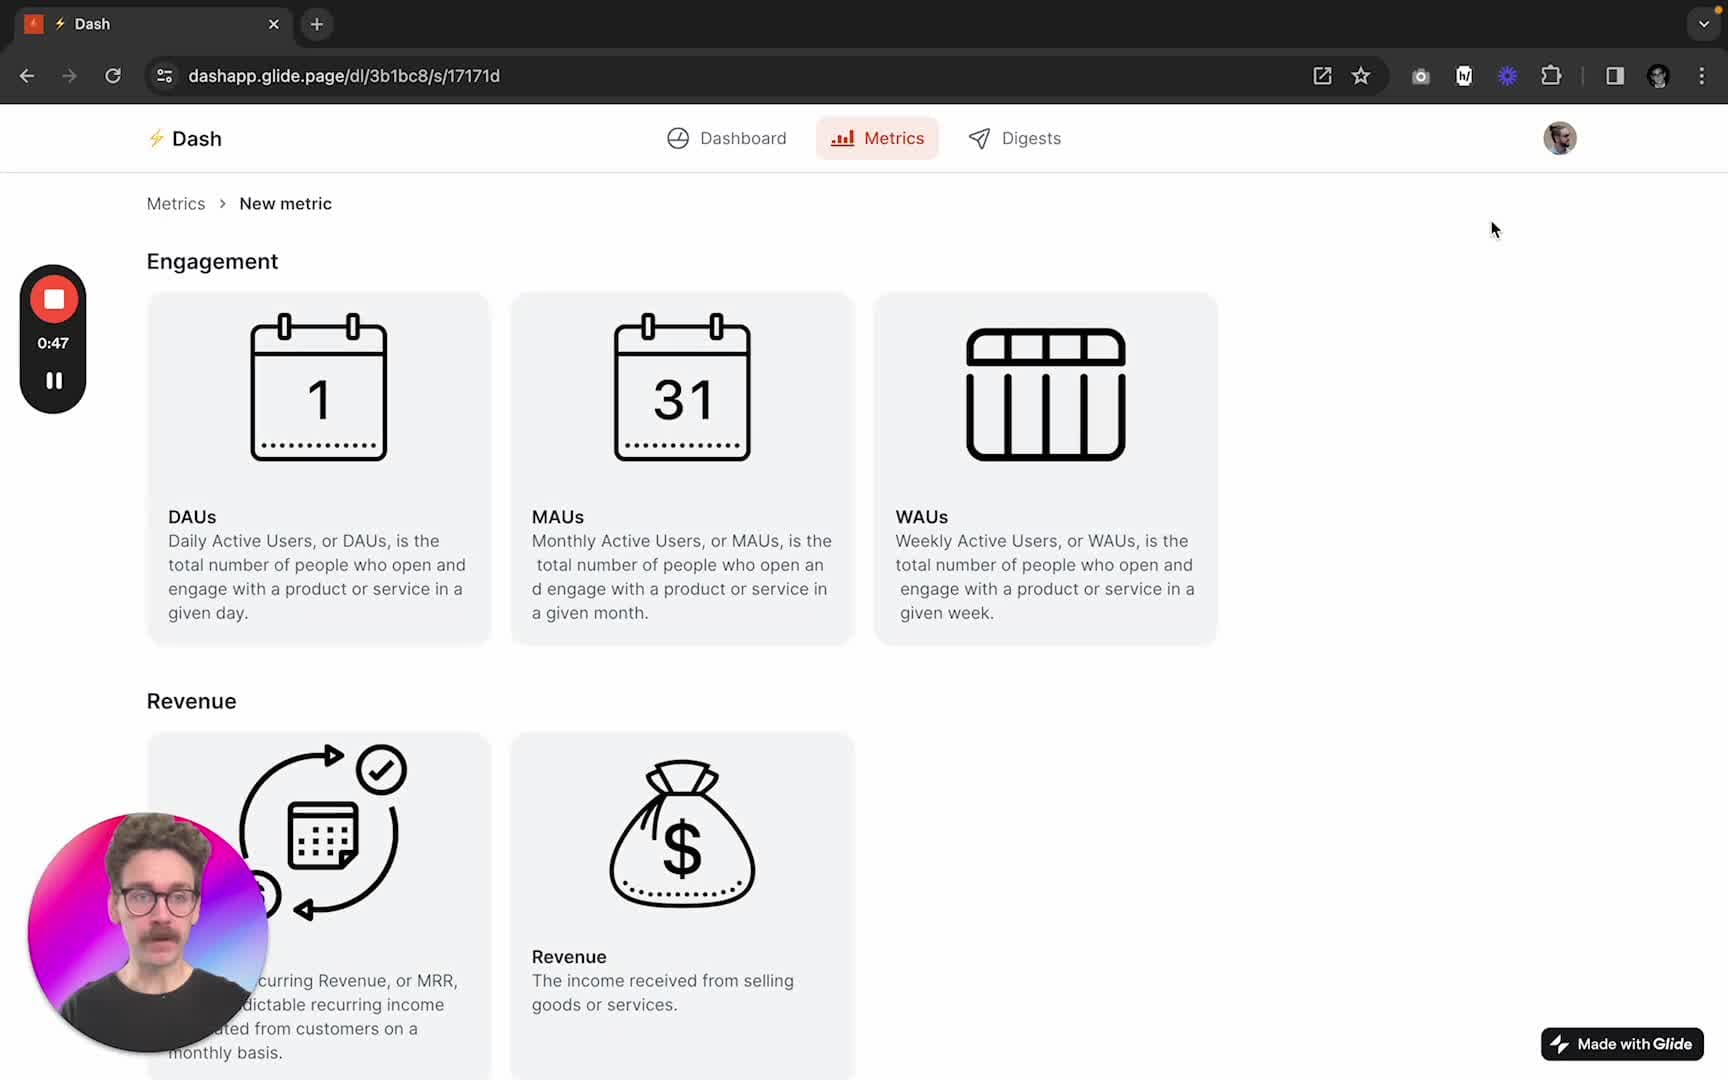The width and height of the screenshot is (1728, 1080).
Task: Open the browser extensions puzzle icon
Action: click(x=1551, y=76)
